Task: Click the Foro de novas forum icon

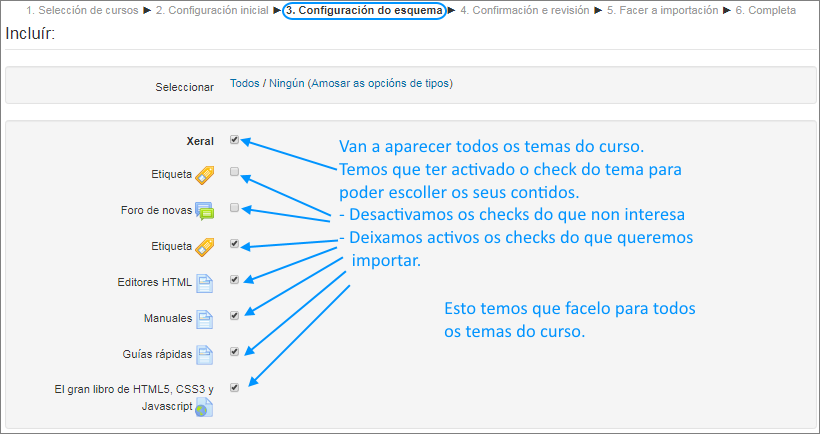Action: (205, 211)
